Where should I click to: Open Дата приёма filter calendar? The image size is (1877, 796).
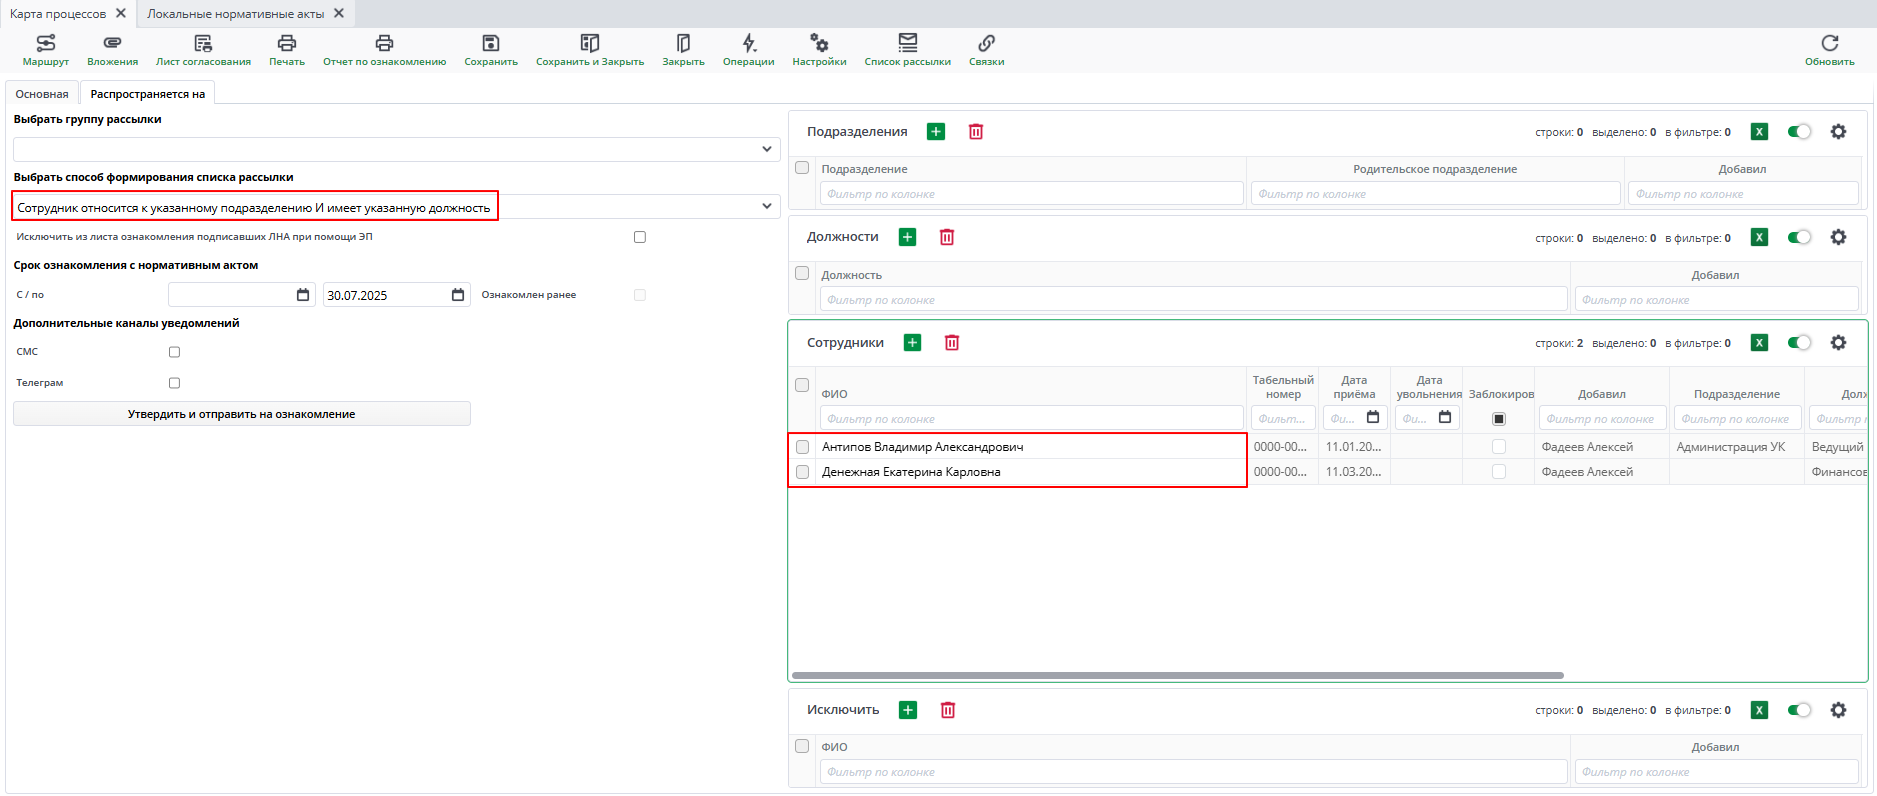(1373, 418)
